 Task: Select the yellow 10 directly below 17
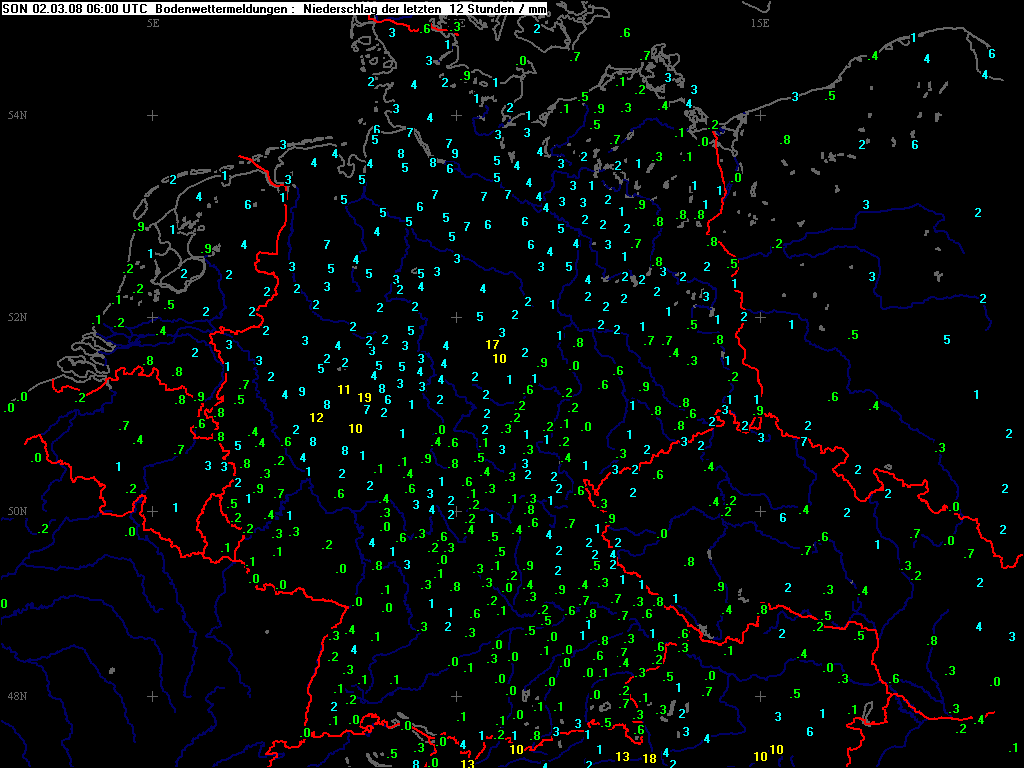click(500, 358)
